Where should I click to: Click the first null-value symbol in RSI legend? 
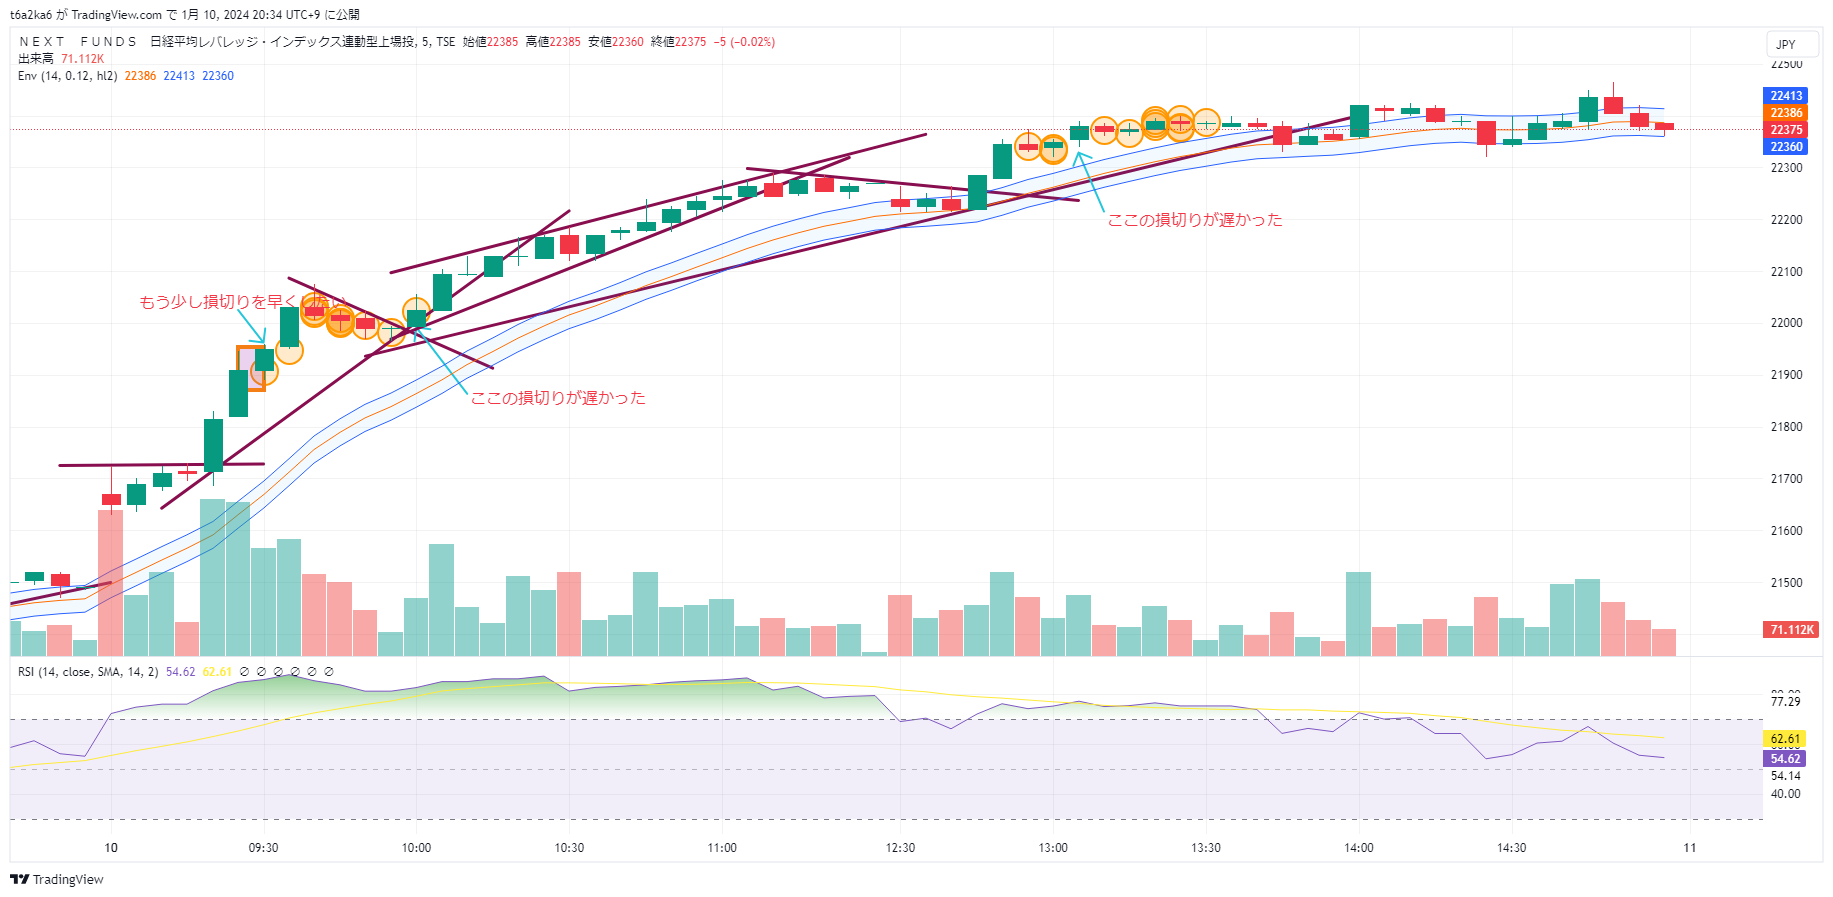pos(245,672)
